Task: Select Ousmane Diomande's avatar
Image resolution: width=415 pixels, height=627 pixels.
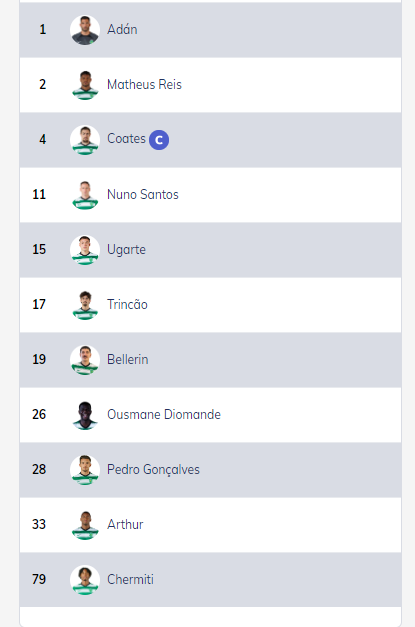Action: coord(85,415)
